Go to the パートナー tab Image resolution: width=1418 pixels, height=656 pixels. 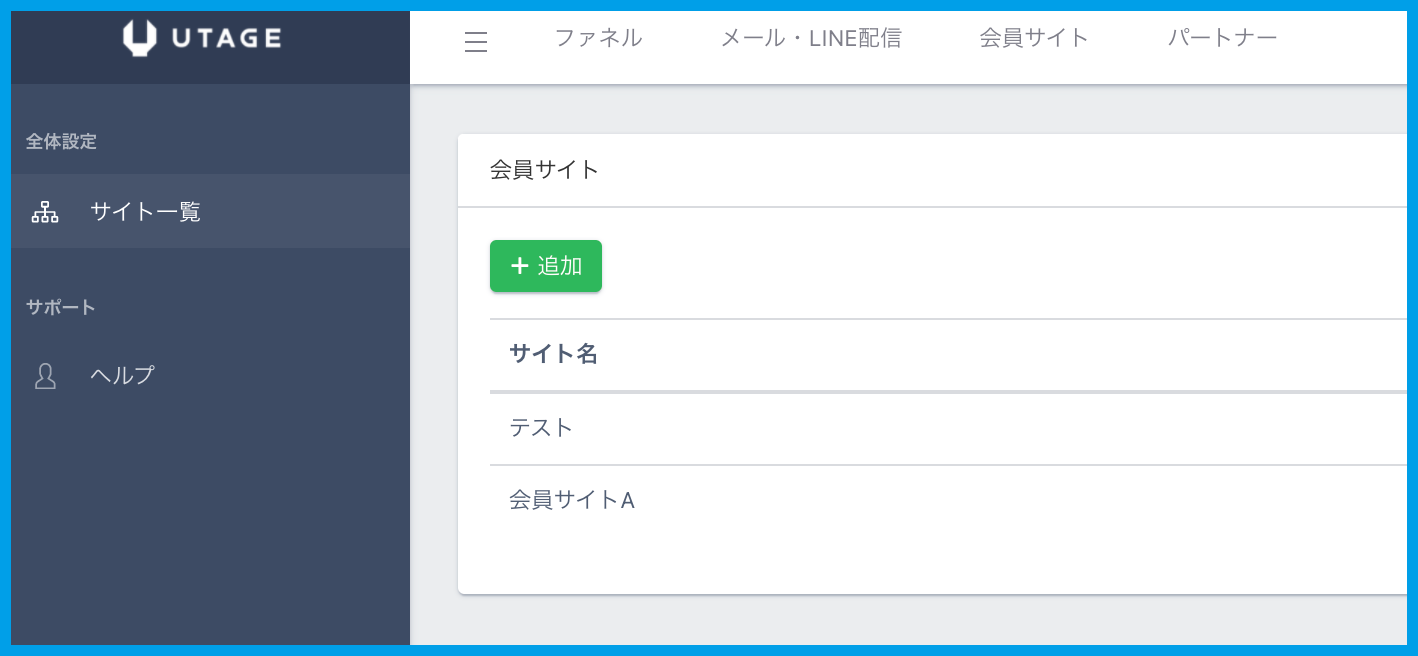(x=1222, y=39)
